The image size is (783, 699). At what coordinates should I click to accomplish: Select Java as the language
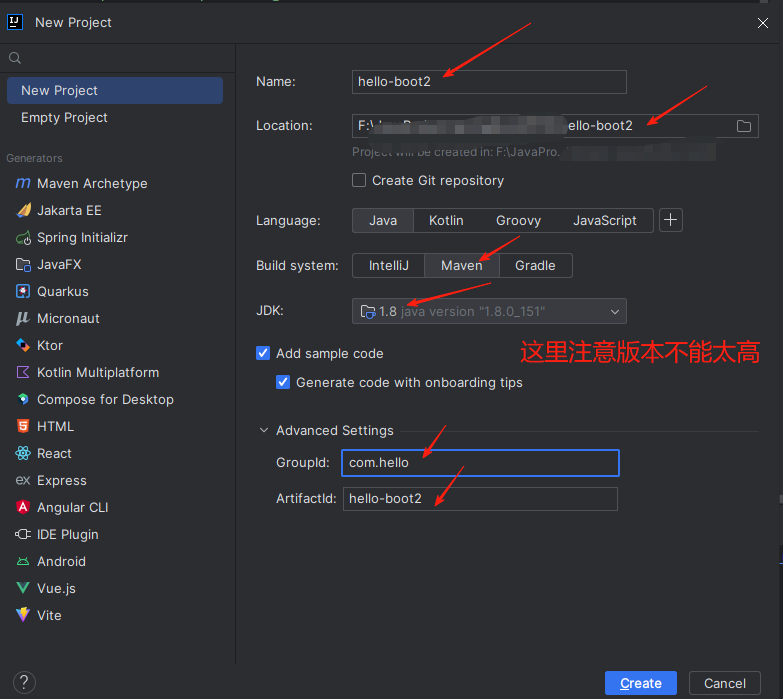383,221
